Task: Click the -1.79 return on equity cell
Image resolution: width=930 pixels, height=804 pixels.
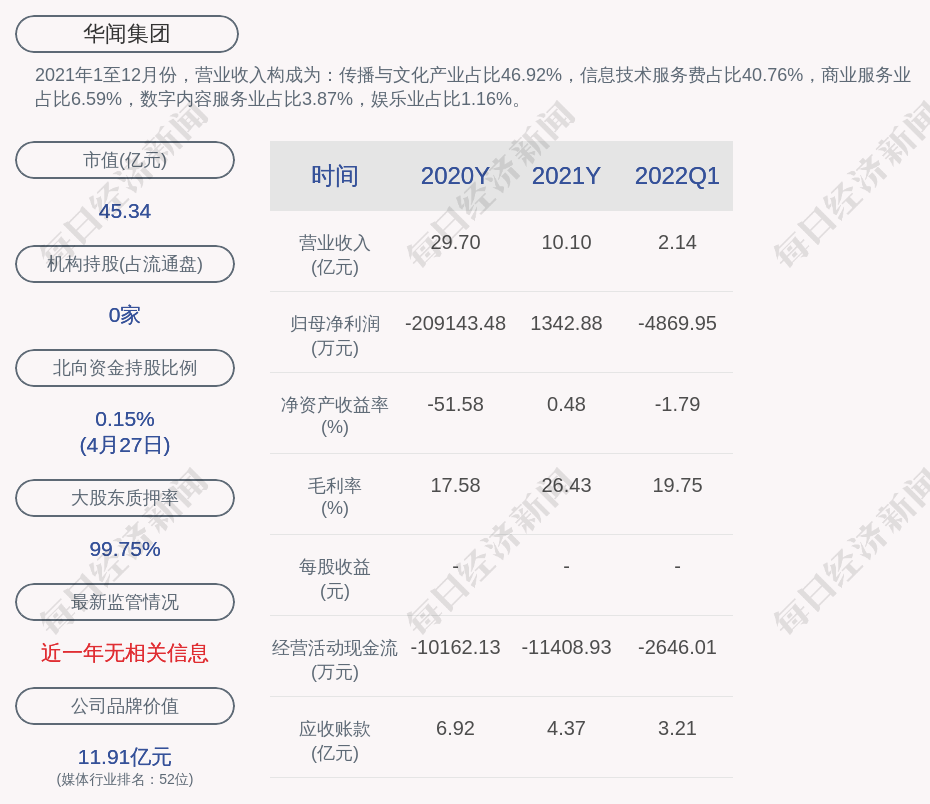Action: click(677, 404)
